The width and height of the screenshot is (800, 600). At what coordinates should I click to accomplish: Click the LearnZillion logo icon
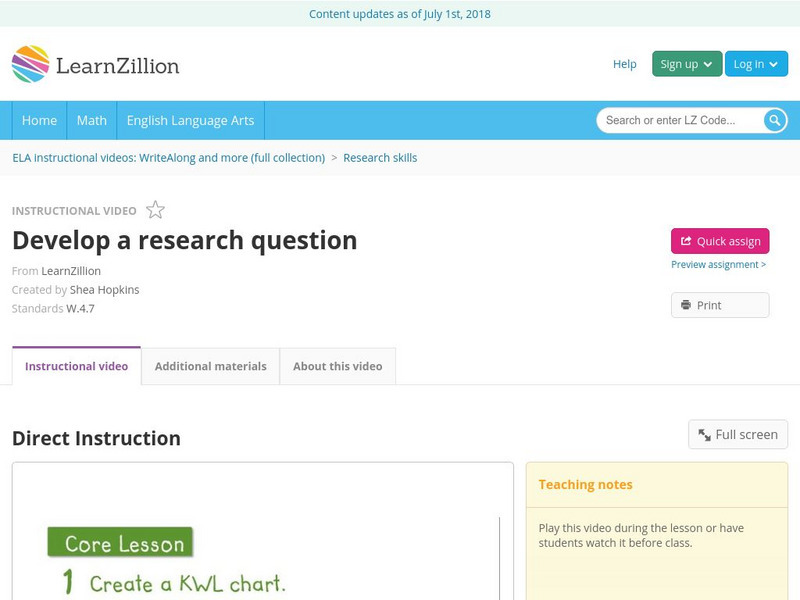coord(30,64)
